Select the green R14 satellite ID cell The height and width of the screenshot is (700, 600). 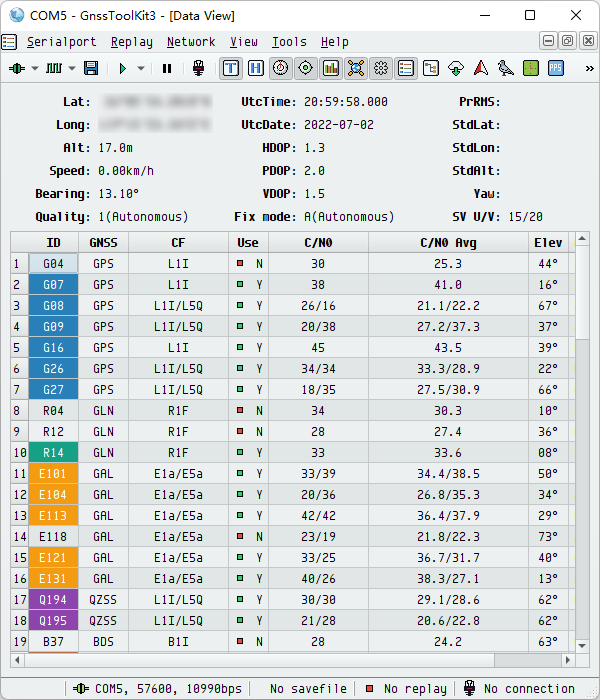pyautogui.click(x=54, y=452)
